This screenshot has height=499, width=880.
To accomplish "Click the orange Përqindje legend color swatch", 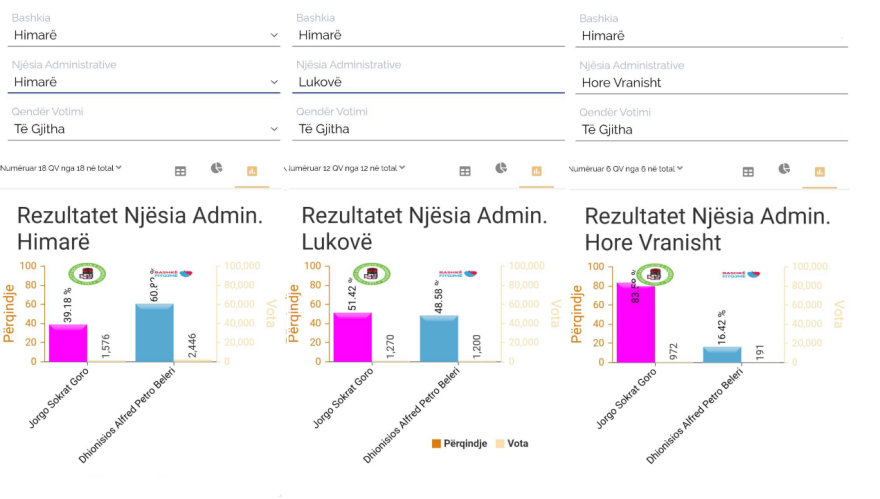I will [x=437, y=443].
